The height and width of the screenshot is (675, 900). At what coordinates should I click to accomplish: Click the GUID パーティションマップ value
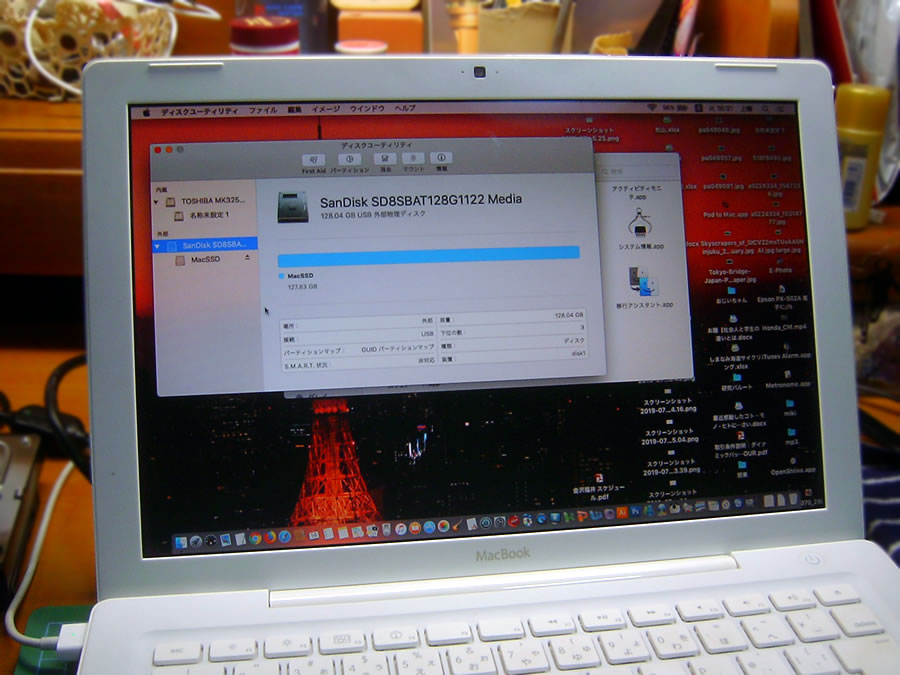click(x=397, y=348)
